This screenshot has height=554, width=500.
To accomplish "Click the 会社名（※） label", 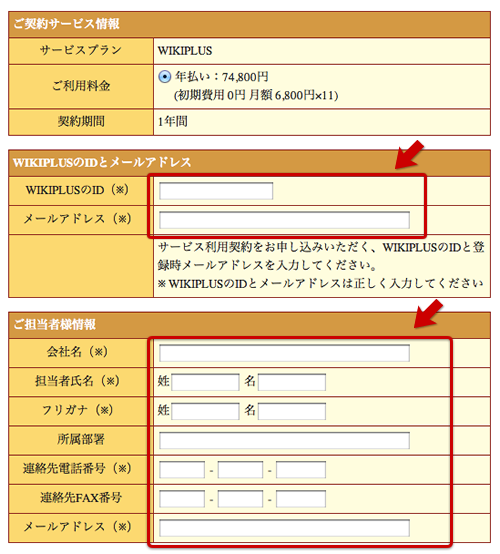I will coord(77,352).
